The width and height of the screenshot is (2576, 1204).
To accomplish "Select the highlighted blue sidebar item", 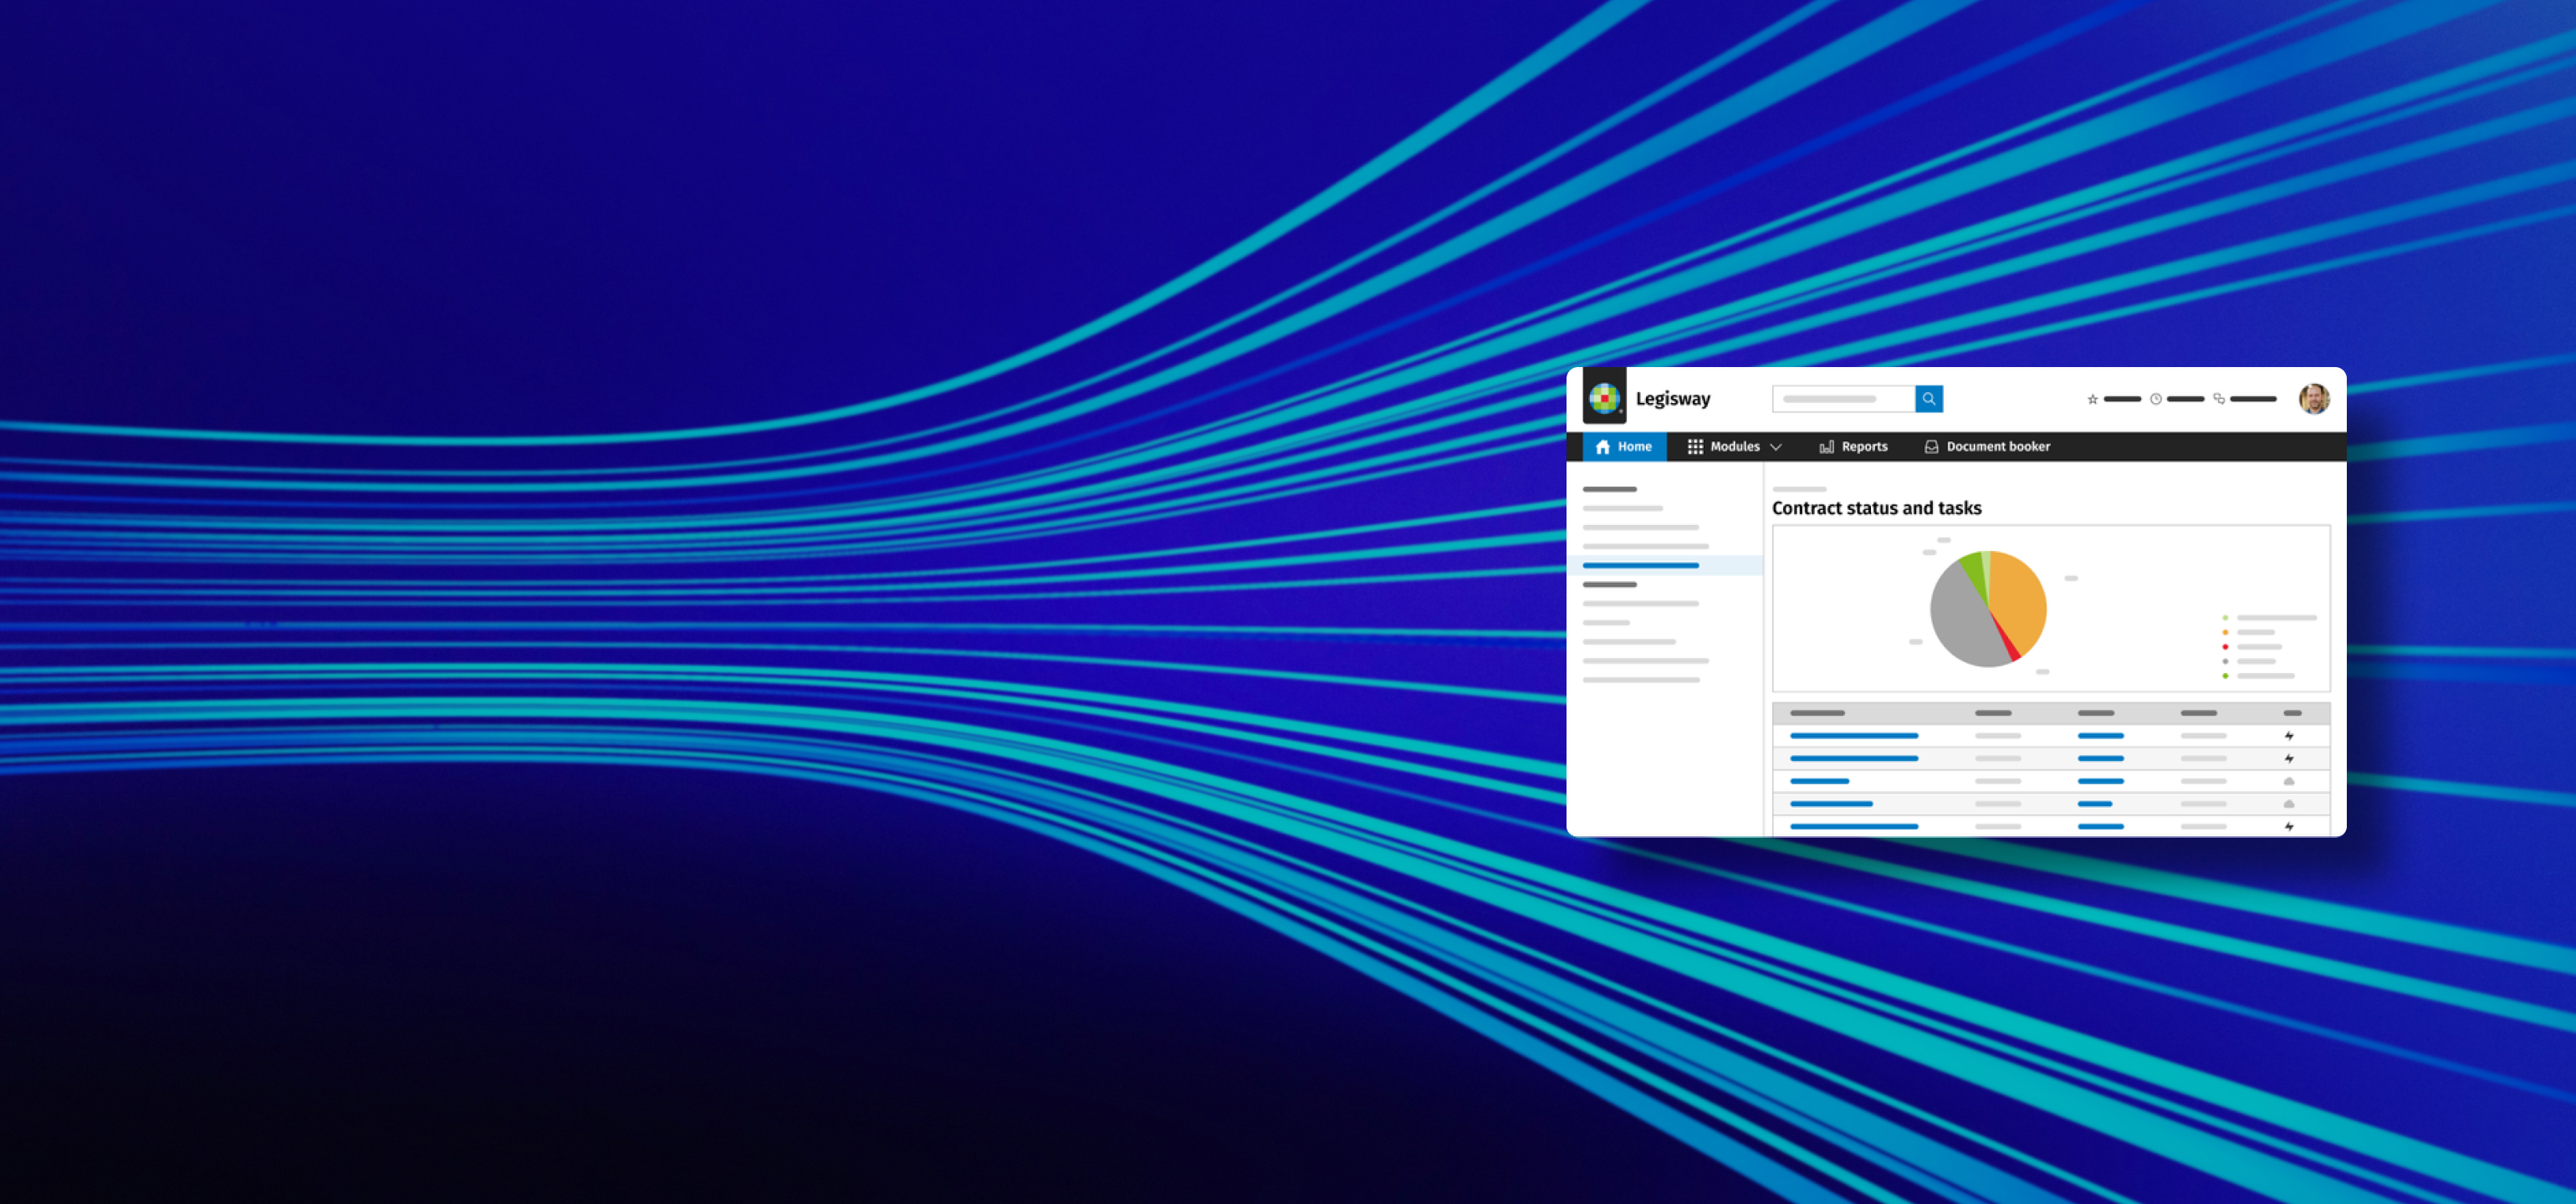I will (x=1641, y=566).
